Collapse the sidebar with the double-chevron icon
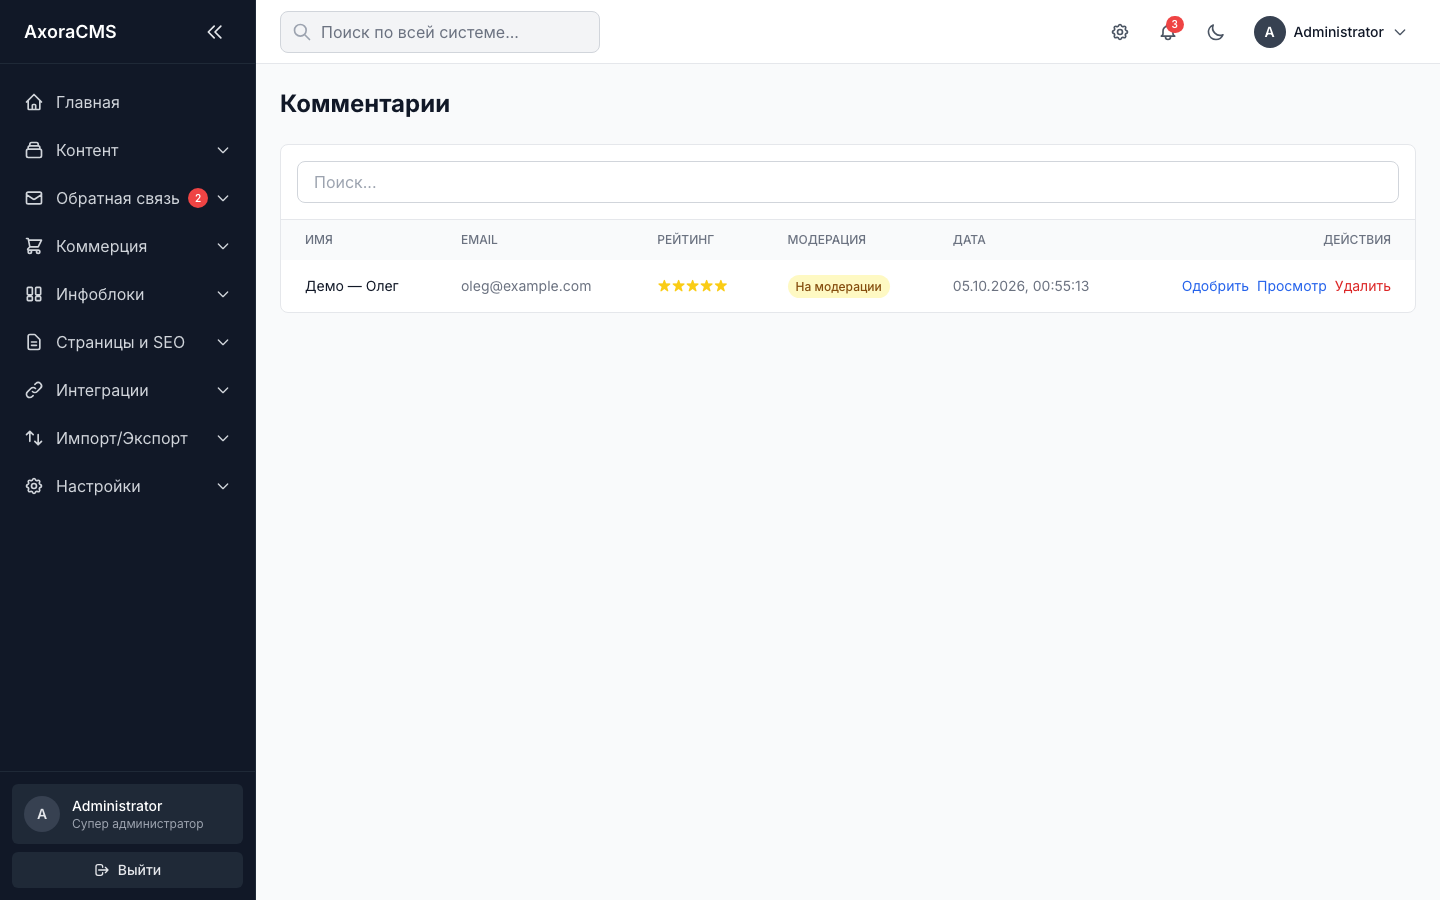Screen dimensions: 1440x900 tap(214, 32)
